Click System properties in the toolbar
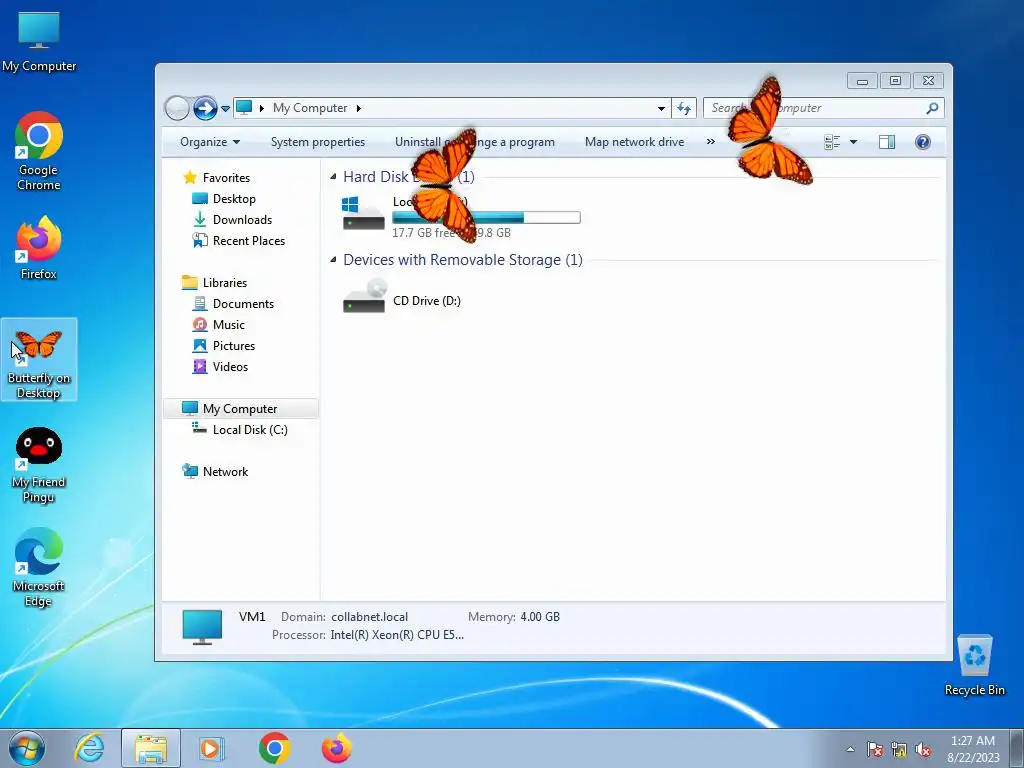The width and height of the screenshot is (1024, 768). (x=317, y=142)
